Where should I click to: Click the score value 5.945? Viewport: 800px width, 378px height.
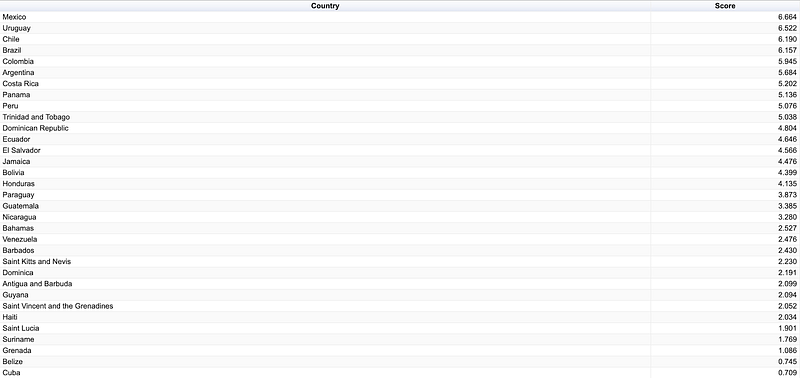pos(787,61)
